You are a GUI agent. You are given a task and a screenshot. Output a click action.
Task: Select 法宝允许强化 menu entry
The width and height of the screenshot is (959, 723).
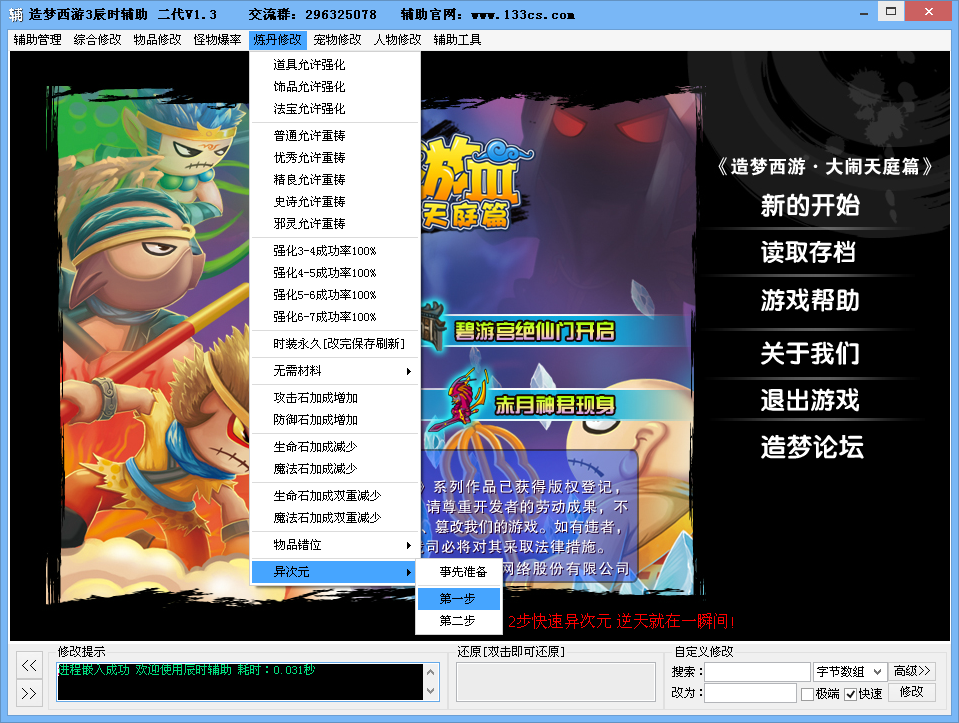(335, 109)
